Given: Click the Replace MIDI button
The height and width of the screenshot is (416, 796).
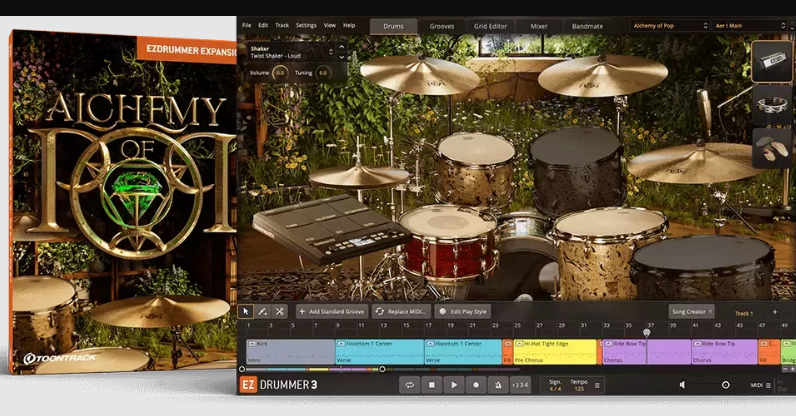Looking at the screenshot, I should tap(402, 311).
